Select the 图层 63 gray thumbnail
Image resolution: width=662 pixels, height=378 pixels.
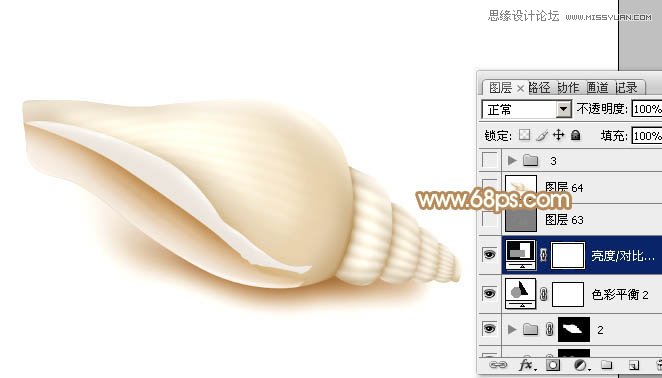pyautogui.click(x=521, y=220)
